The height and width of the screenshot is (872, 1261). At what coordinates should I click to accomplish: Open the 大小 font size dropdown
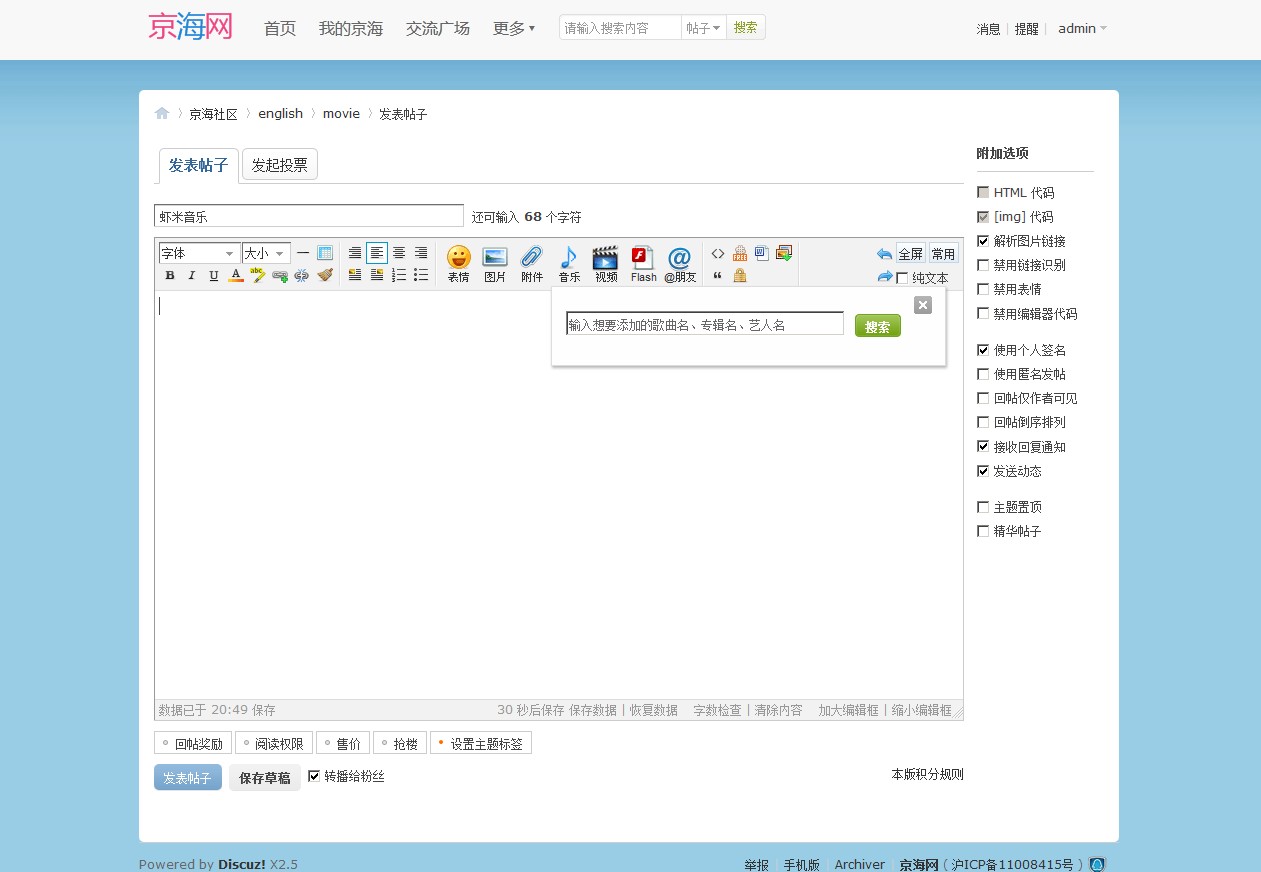[266, 253]
